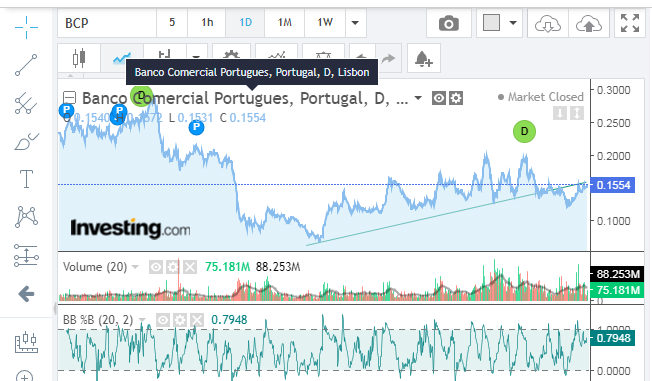Select the XABCD pattern tool

(x=26, y=217)
